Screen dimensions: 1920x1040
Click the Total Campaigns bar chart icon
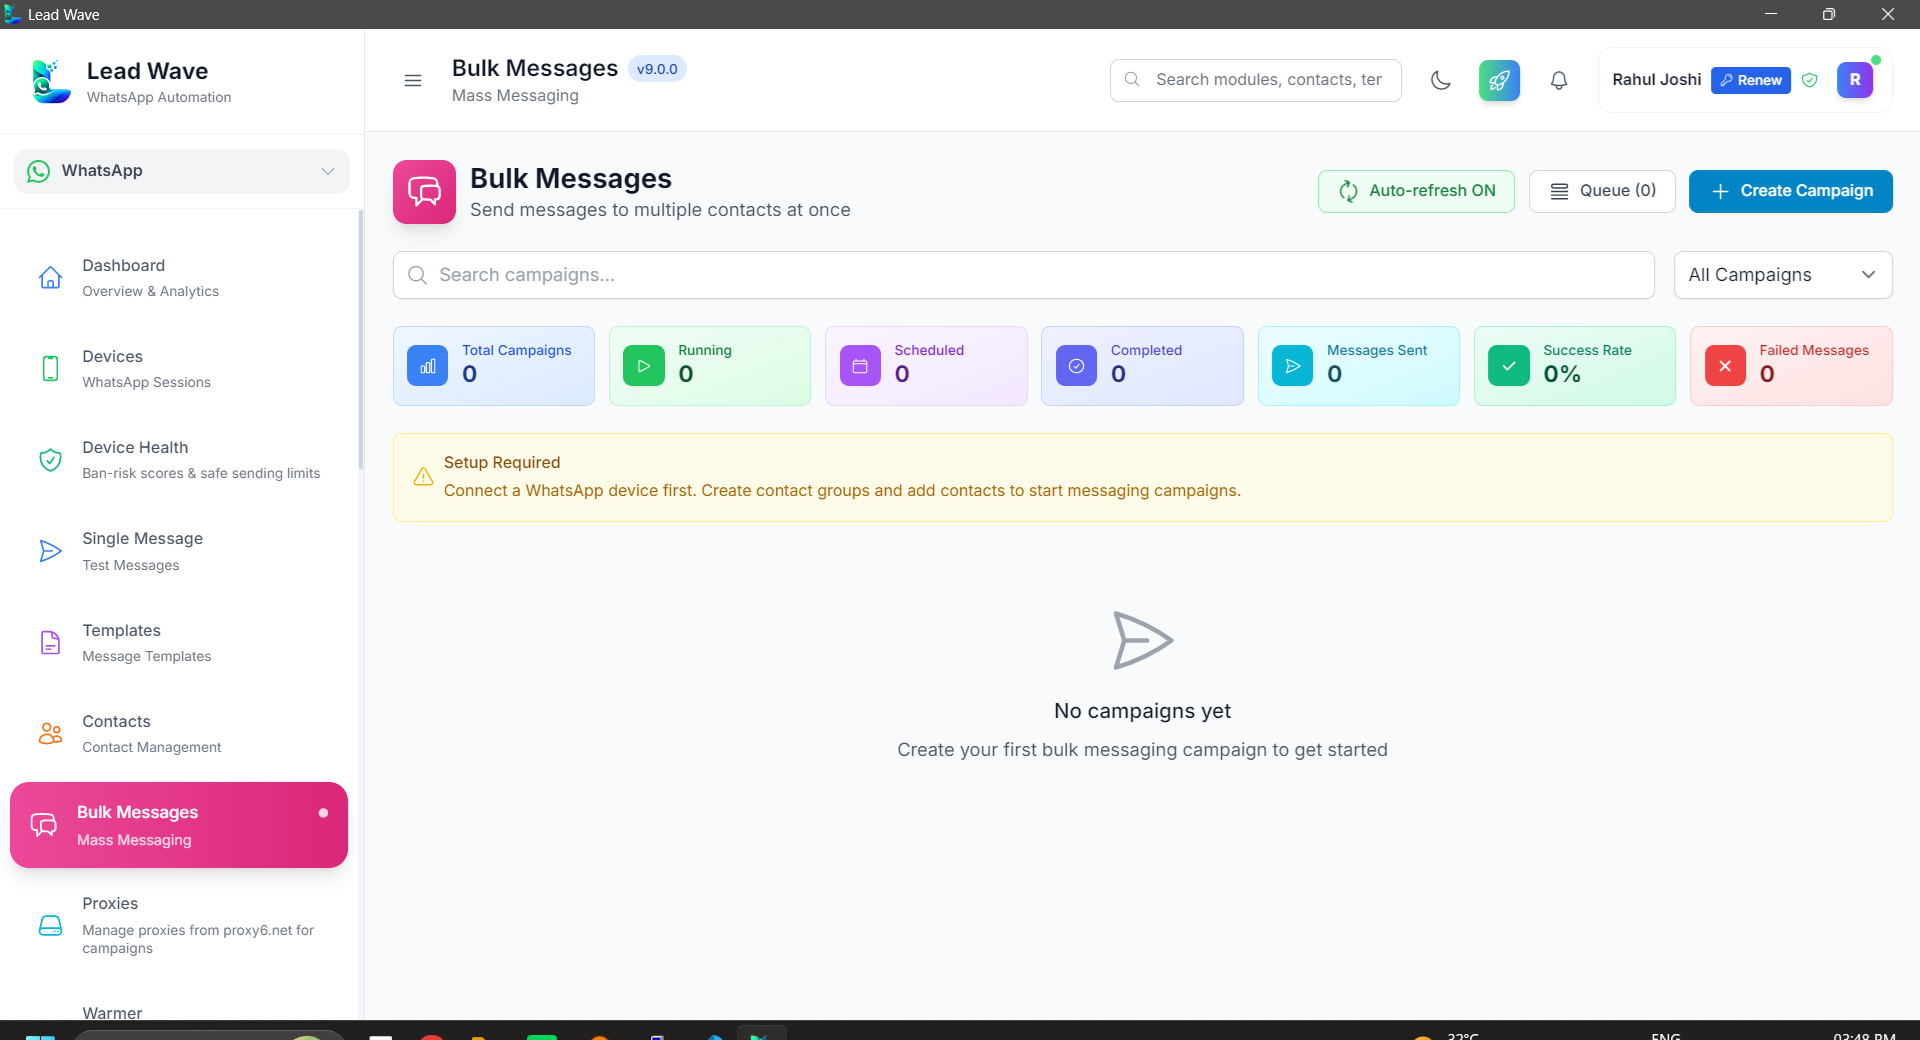tap(428, 366)
